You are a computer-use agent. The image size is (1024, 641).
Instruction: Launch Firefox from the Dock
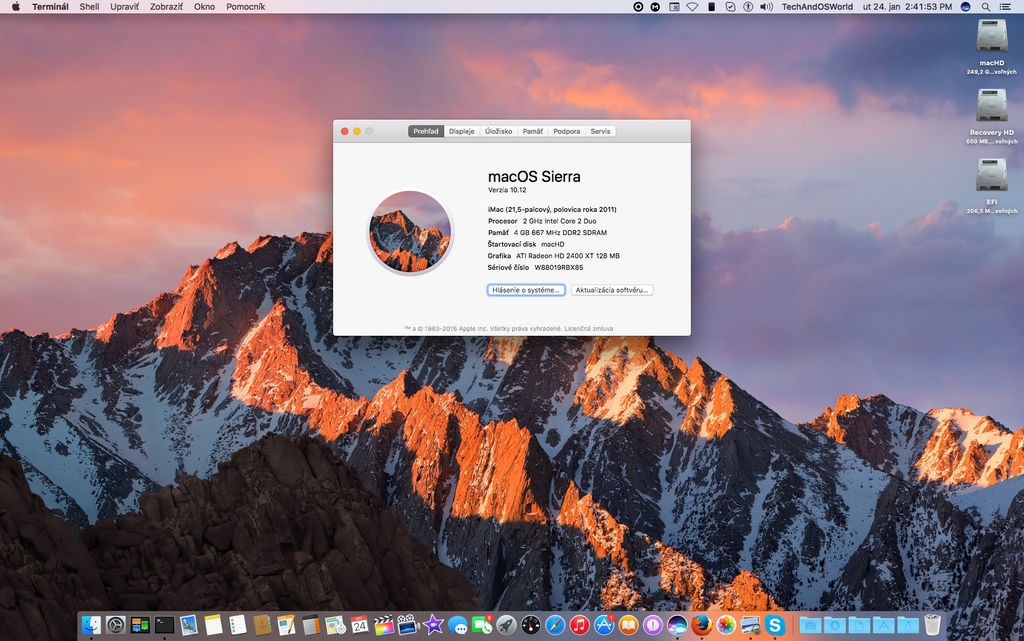click(x=701, y=625)
